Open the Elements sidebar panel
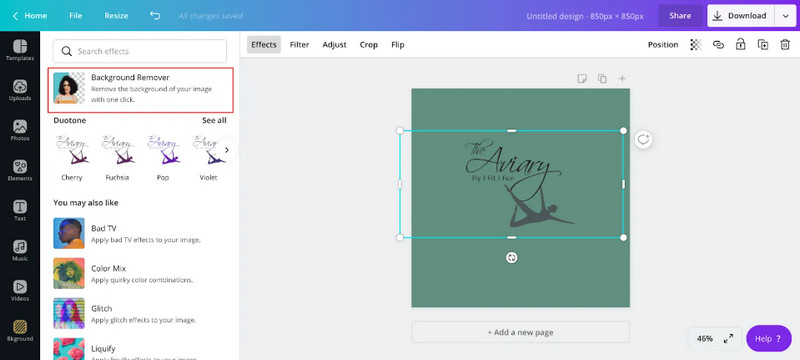 [20, 170]
